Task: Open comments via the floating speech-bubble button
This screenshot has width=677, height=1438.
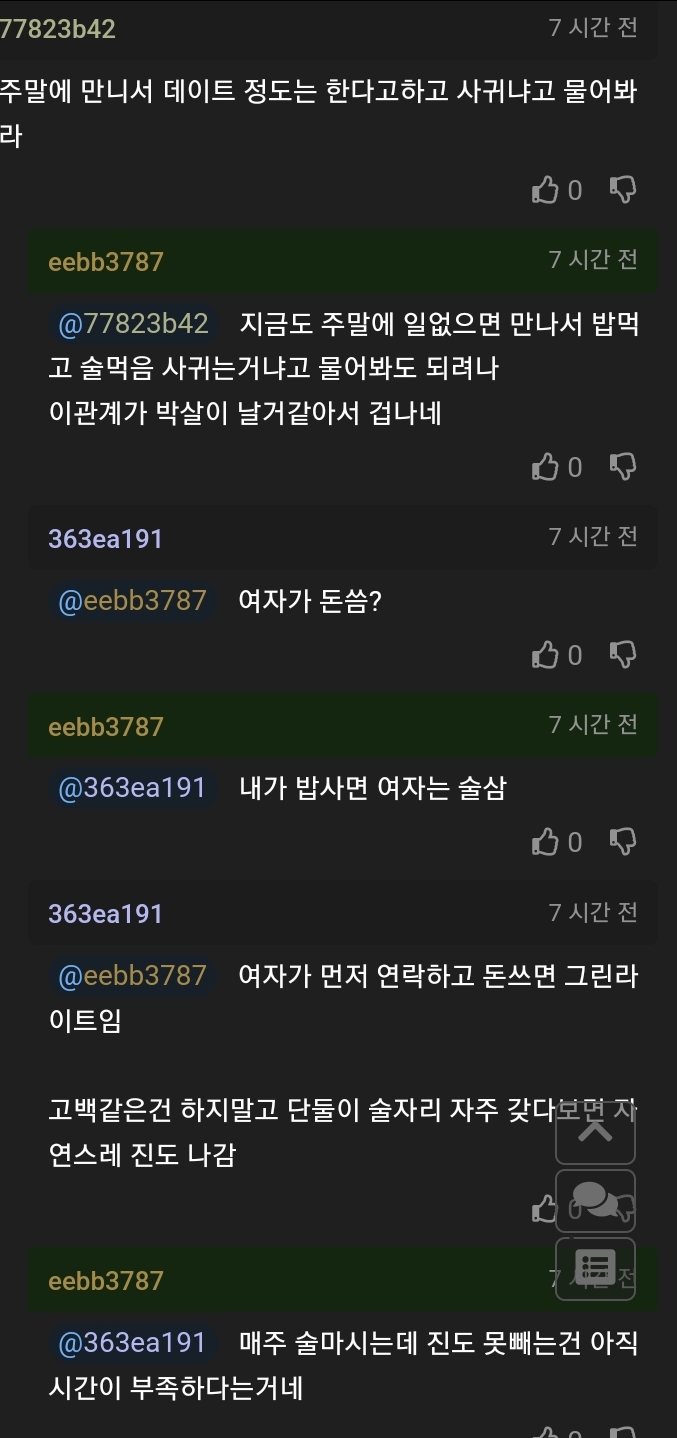Action: click(595, 1200)
